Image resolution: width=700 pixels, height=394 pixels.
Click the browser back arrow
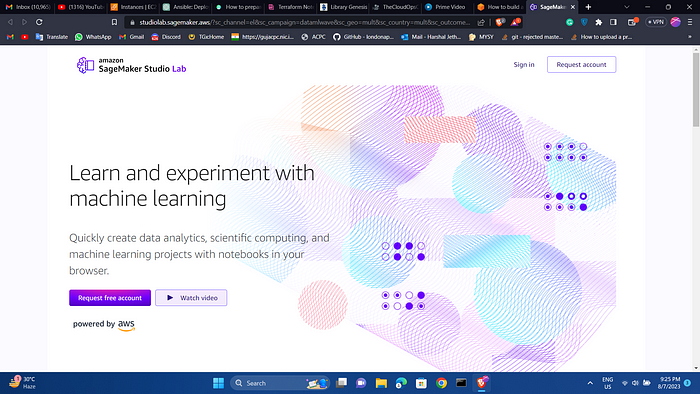[x=10, y=22]
